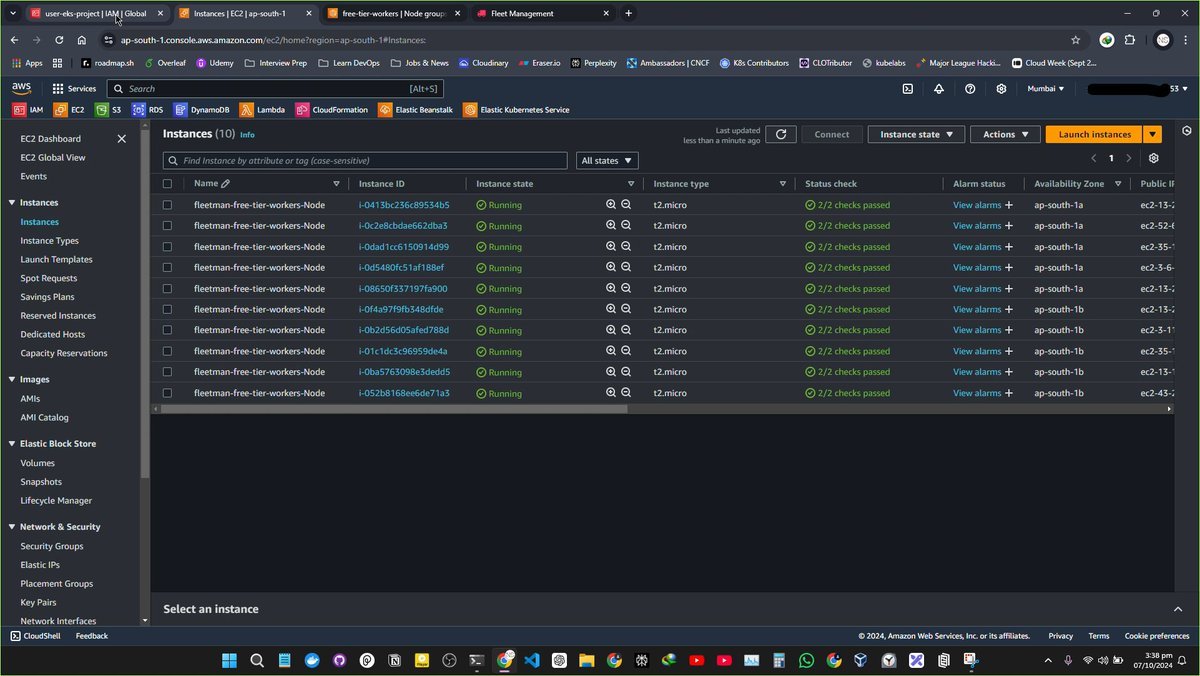
Task: Click the Launch instances button
Action: 1094,134
